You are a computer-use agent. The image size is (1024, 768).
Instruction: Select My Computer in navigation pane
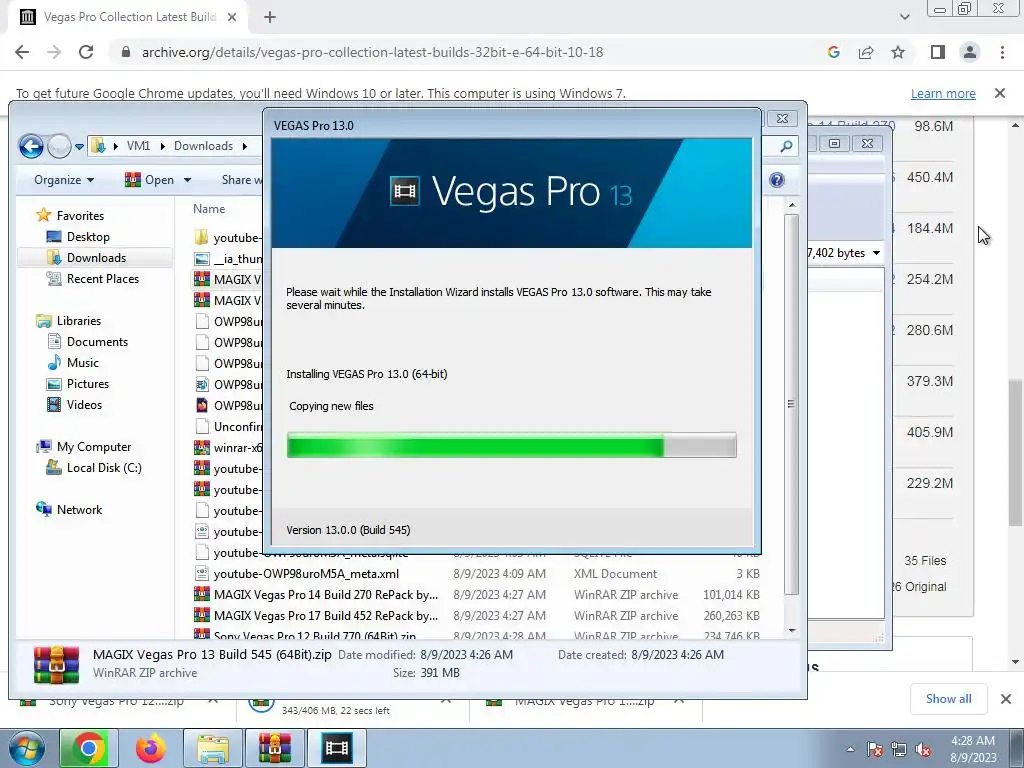click(93, 447)
